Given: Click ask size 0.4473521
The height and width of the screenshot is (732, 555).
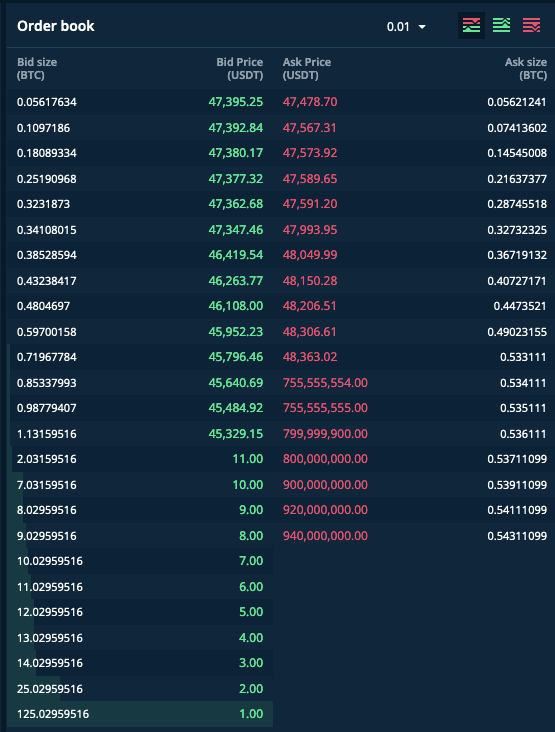Looking at the screenshot, I should pyautogui.click(x=520, y=306).
